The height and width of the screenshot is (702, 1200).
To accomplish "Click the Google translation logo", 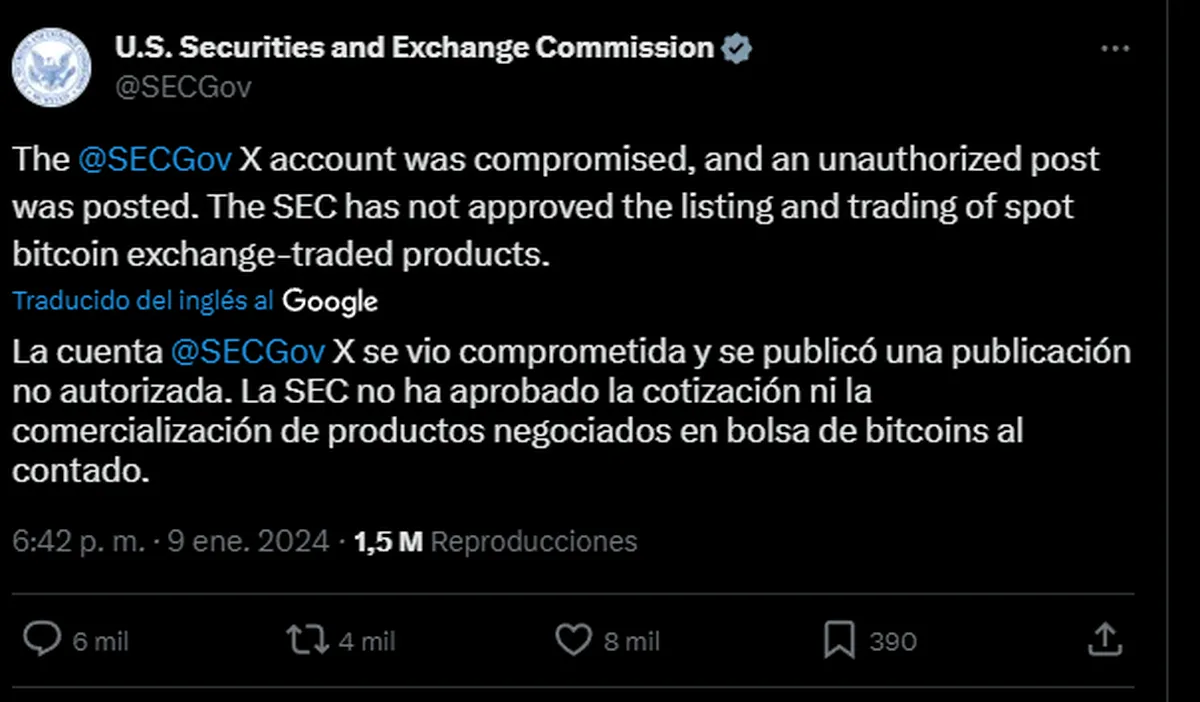I will tap(330, 300).
